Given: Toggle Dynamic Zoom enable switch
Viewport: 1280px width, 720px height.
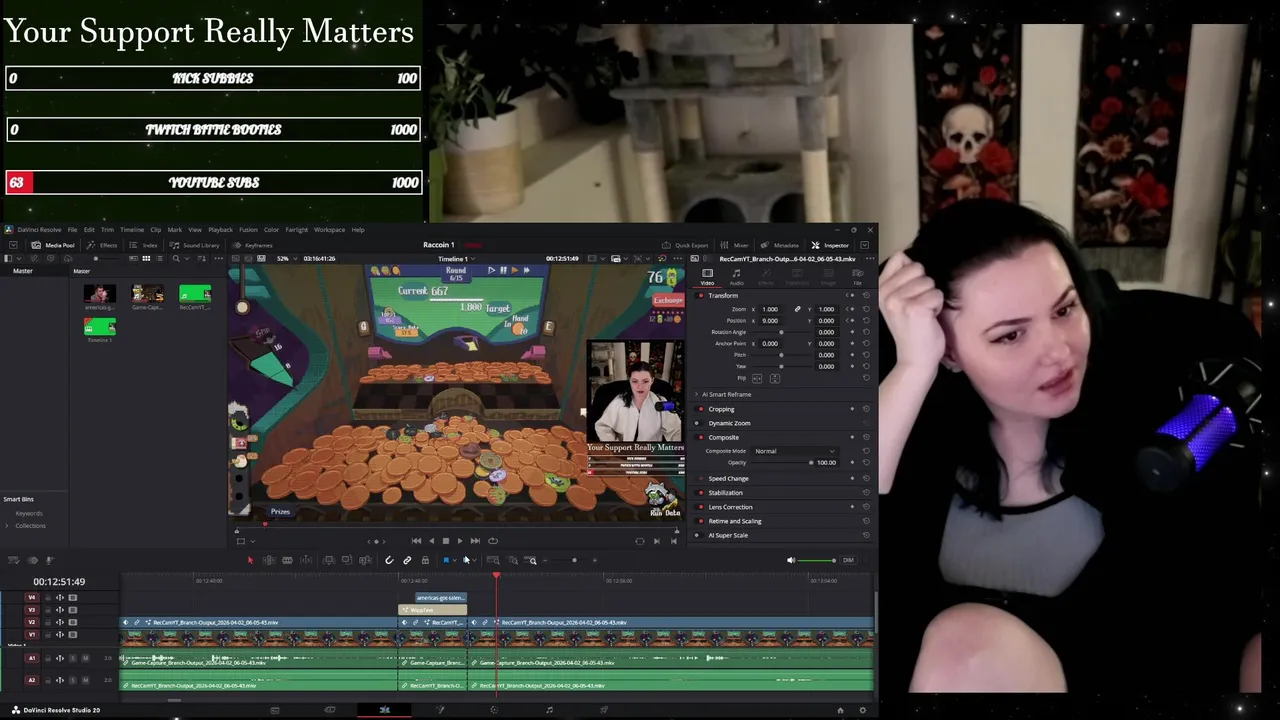Looking at the screenshot, I should 701,423.
